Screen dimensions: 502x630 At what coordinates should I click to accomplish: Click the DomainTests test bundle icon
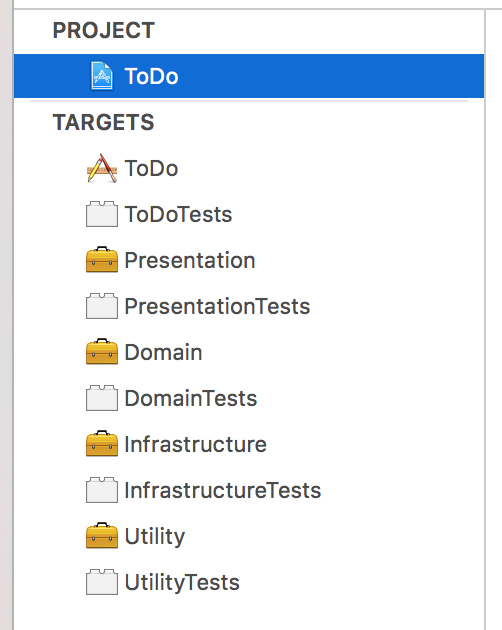click(x=102, y=398)
